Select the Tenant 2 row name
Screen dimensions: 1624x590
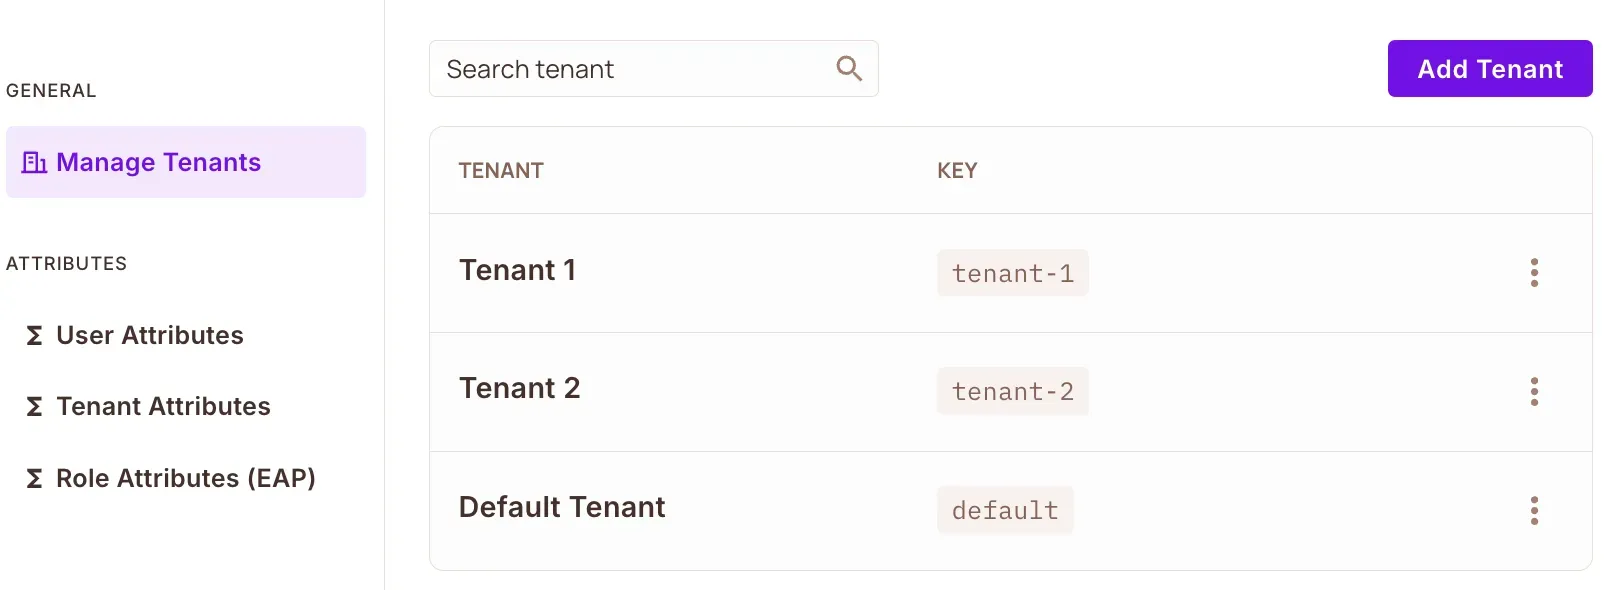pyautogui.click(x=519, y=389)
